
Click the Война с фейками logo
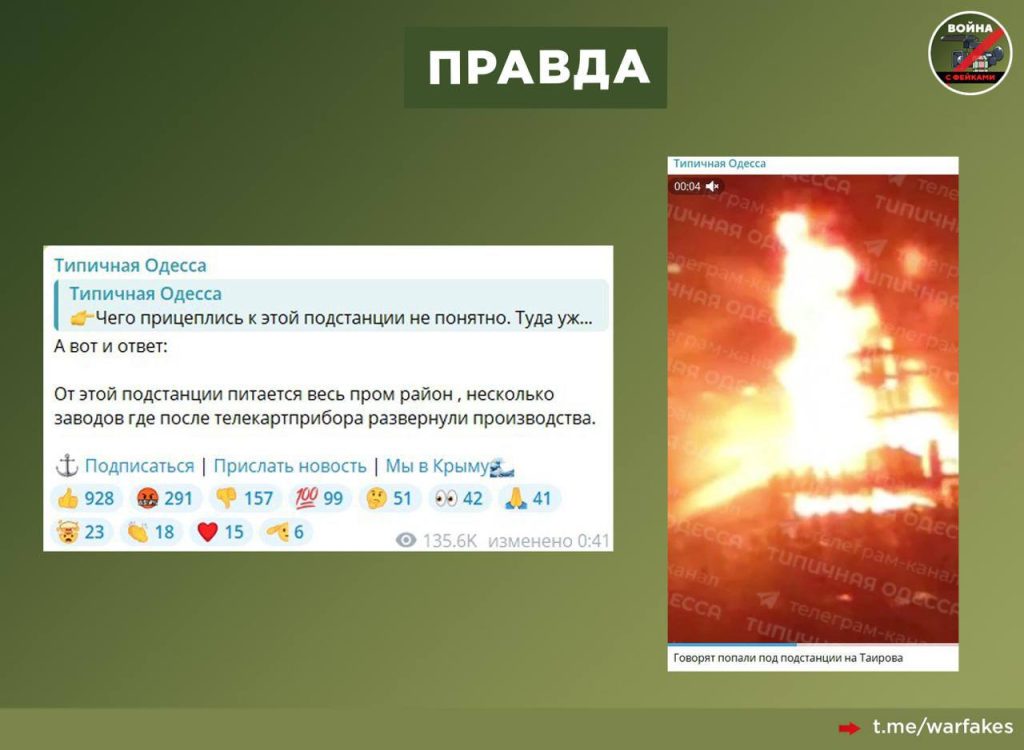(x=969, y=53)
